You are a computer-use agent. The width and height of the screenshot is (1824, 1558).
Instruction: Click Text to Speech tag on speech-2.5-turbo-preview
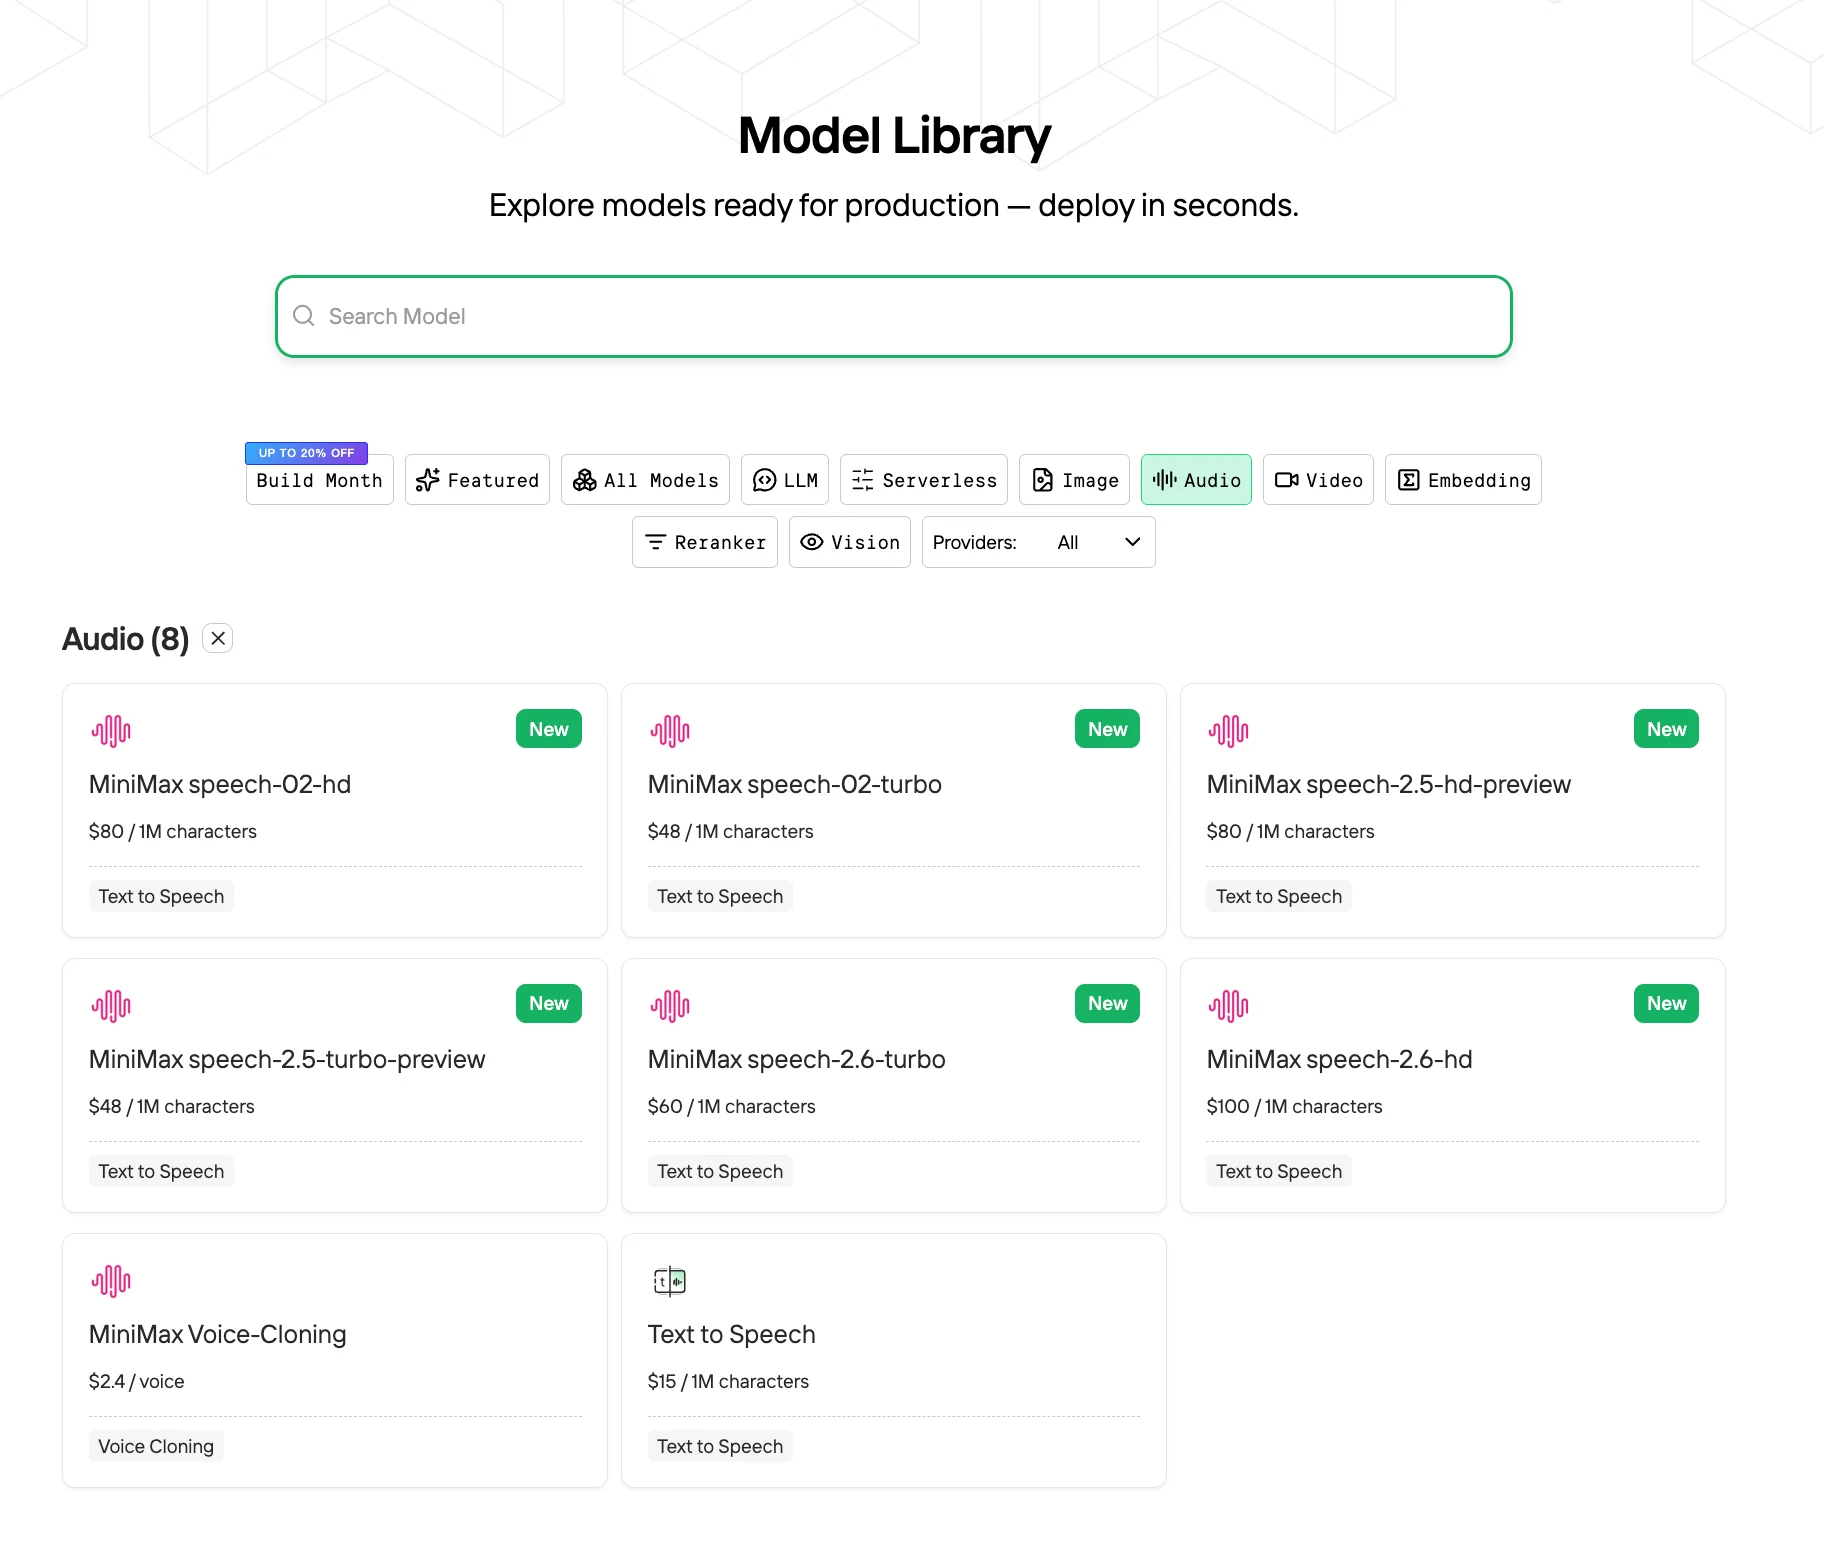(x=161, y=1171)
